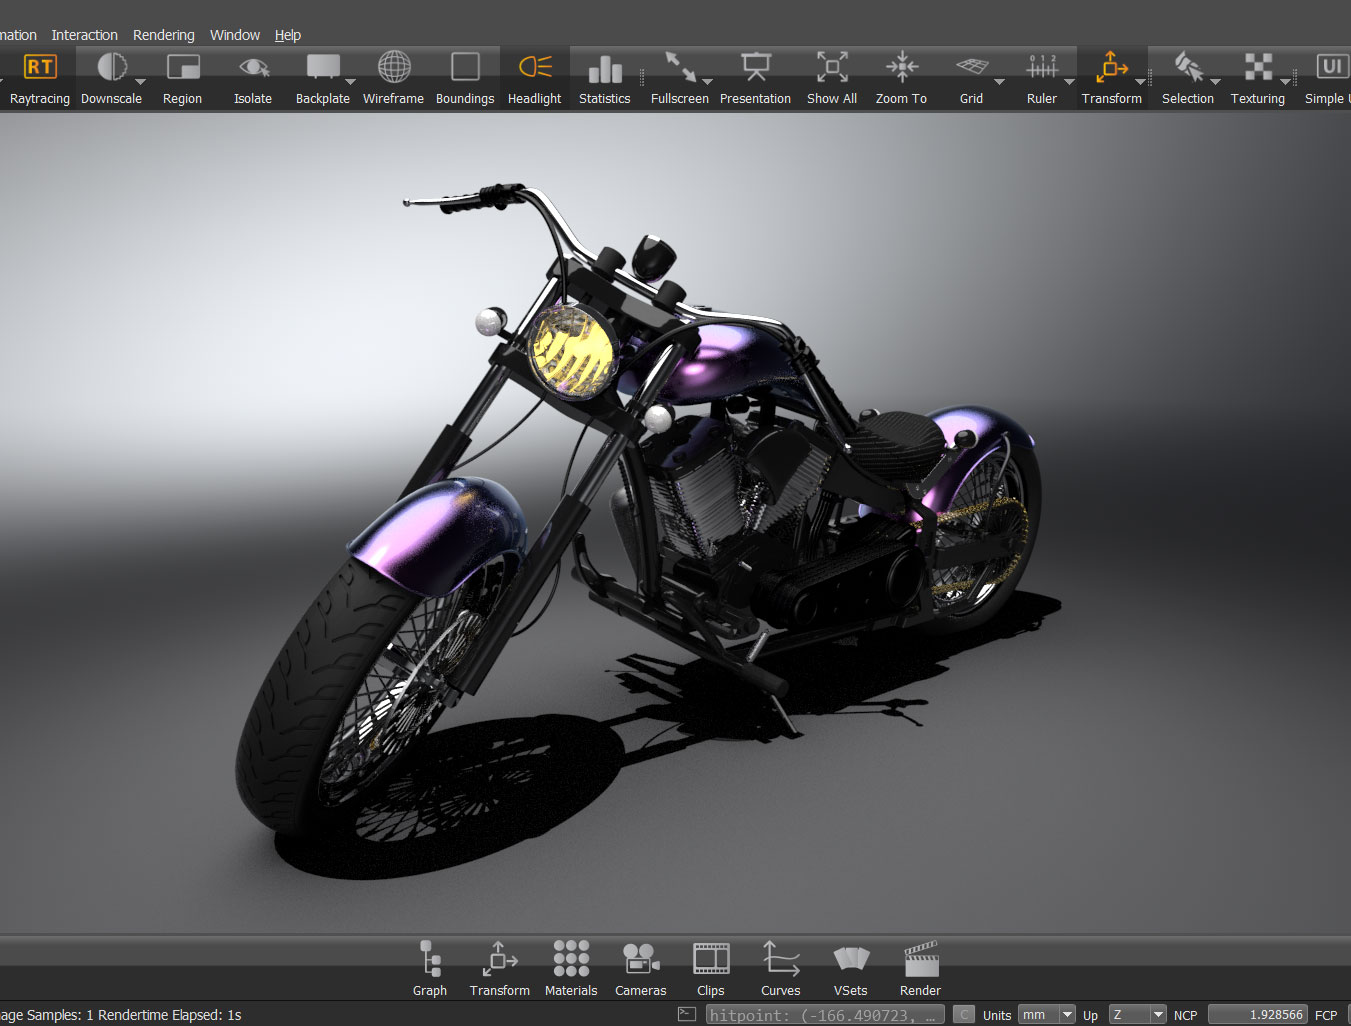Open the Units dropdown showing mm
The width and height of the screenshot is (1351, 1026).
coord(1047,1015)
